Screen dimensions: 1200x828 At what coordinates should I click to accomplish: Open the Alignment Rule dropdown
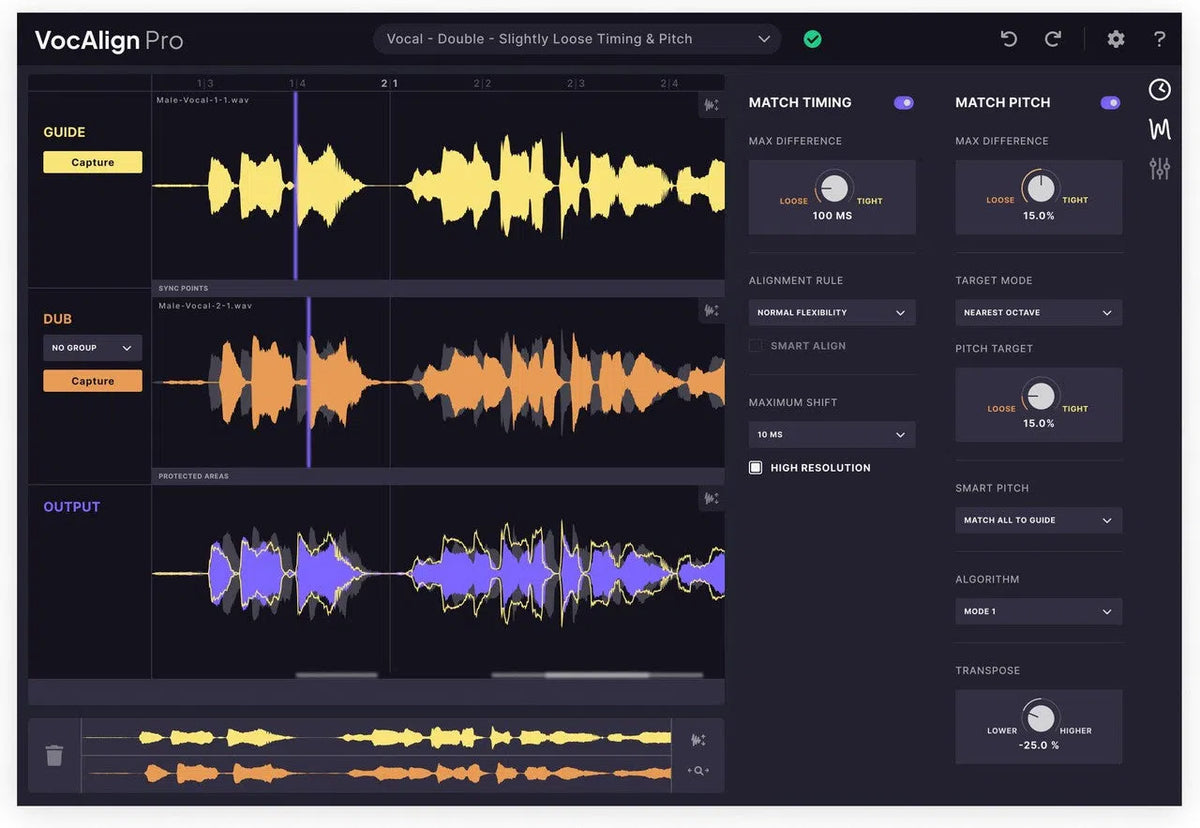[x=831, y=312]
